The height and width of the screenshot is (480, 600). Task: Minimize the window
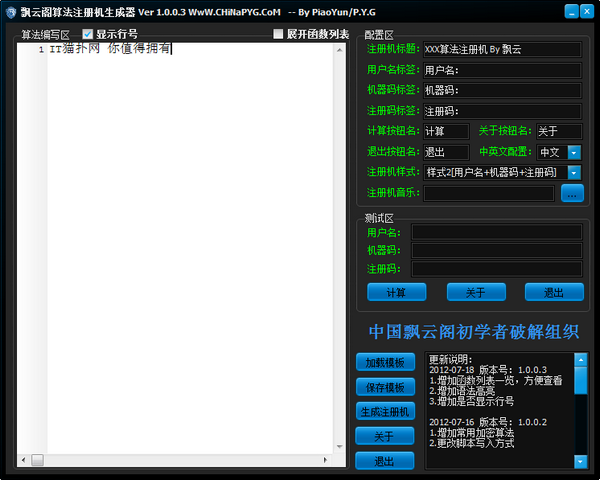(571, 11)
